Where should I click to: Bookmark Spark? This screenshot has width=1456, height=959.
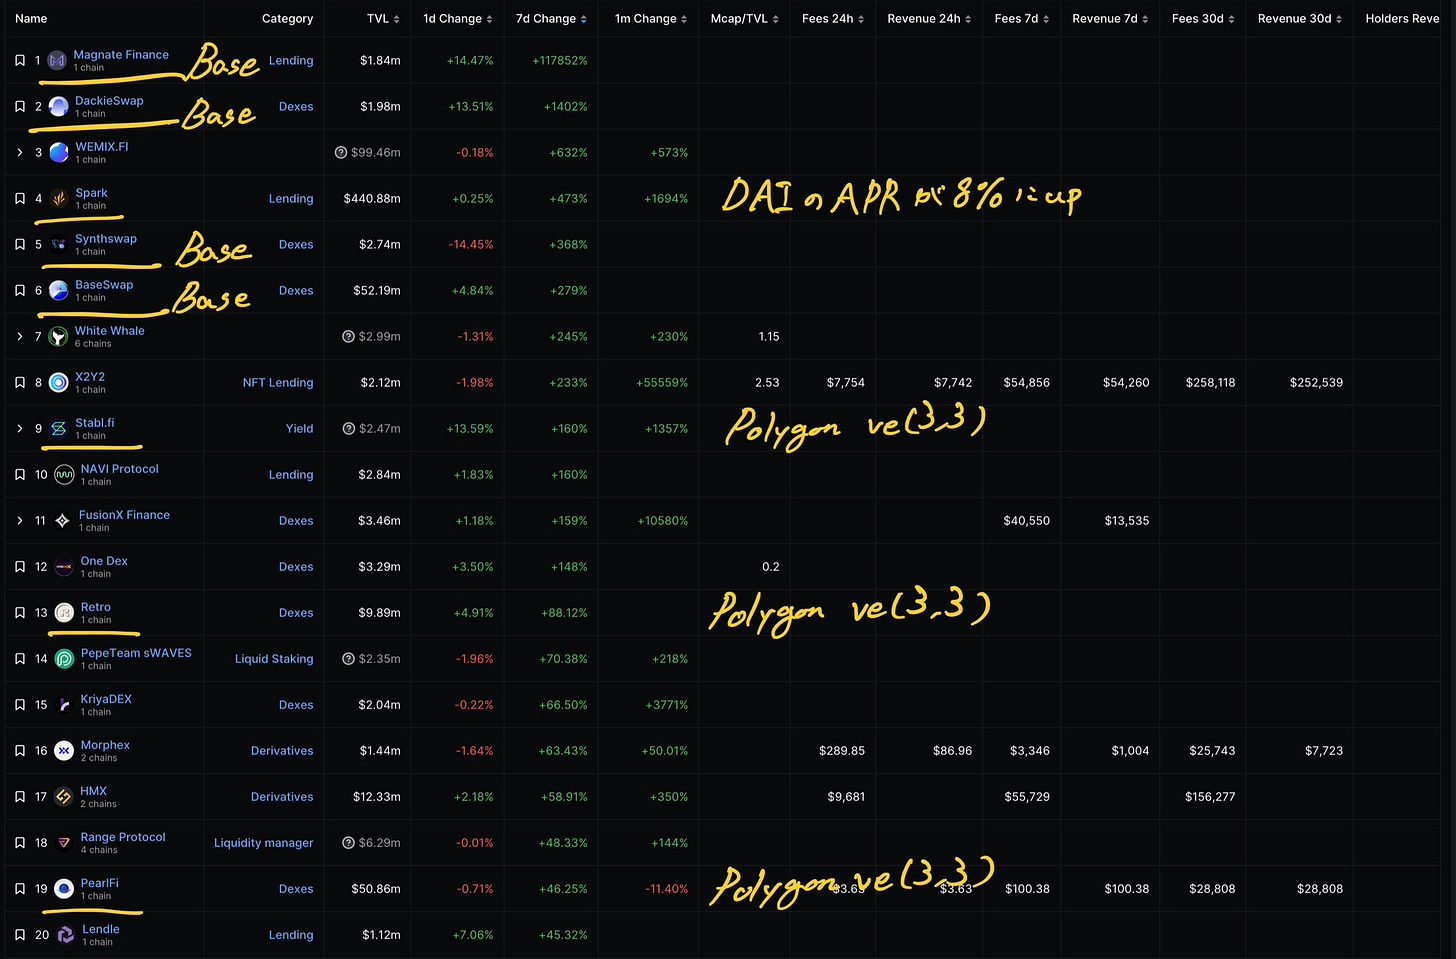point(20,199)
